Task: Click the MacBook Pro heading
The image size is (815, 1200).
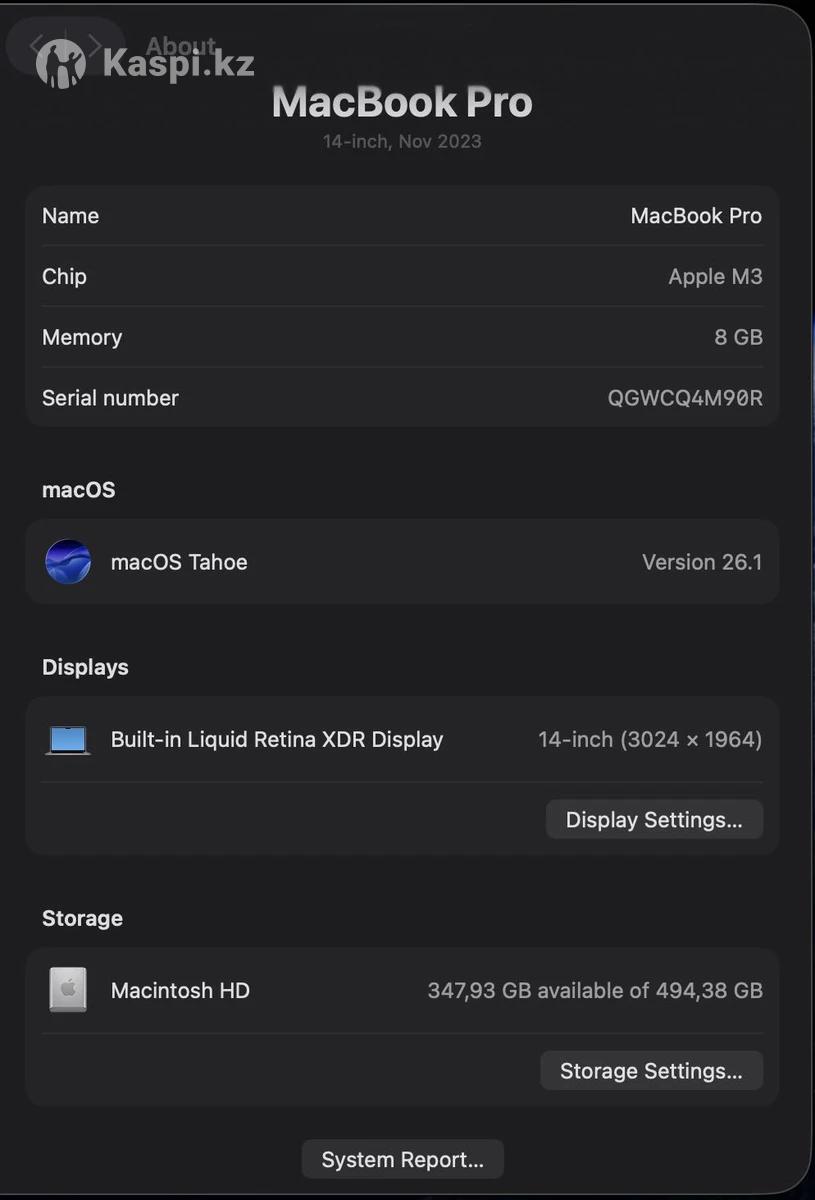Action: [x=402, y=103]
